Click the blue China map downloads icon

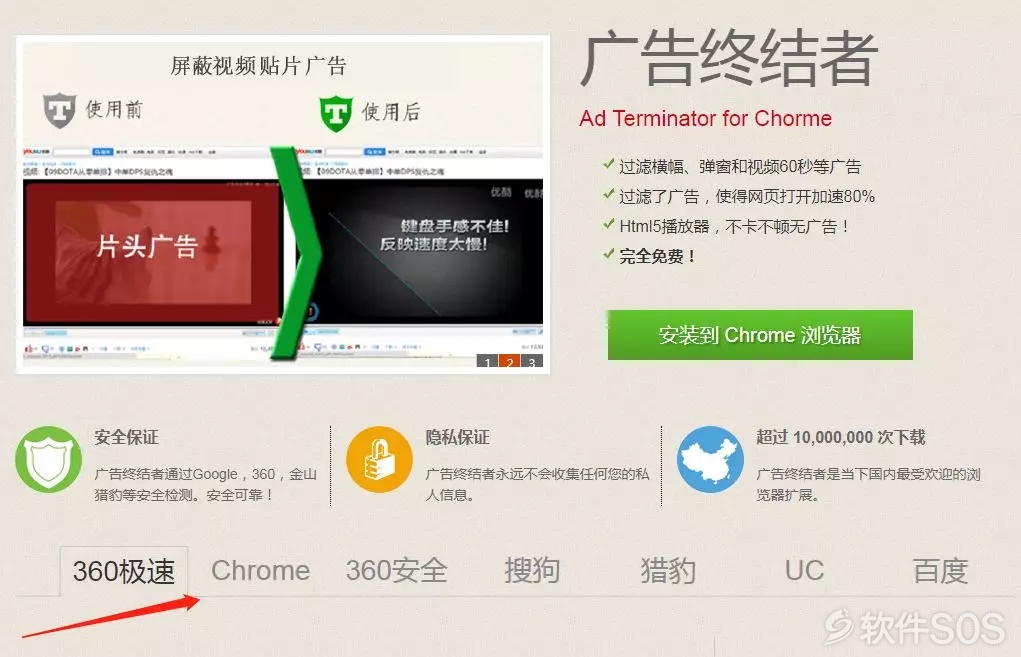(710, 460)
